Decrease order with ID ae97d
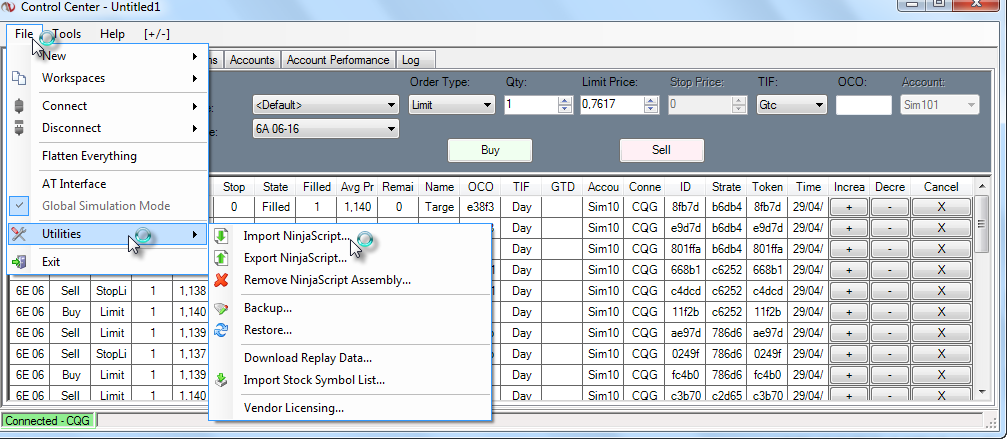 coord(889,333)
